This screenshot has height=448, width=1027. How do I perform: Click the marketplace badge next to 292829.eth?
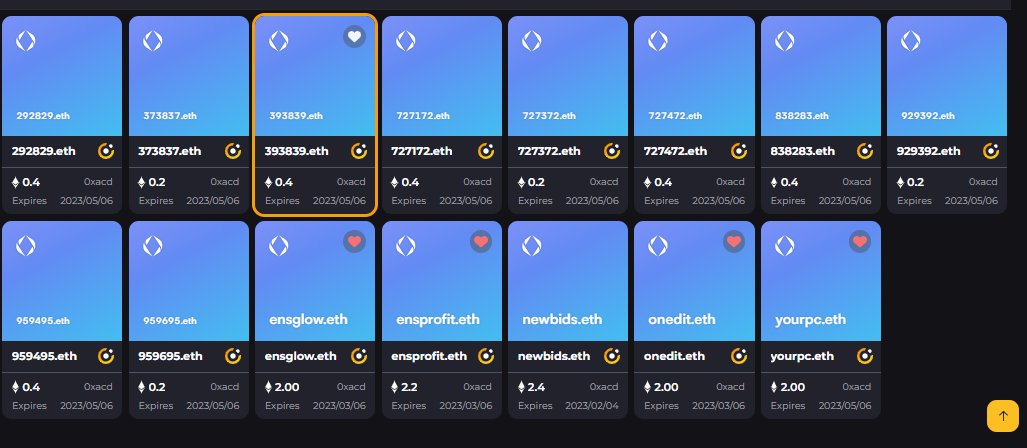click(106, 151)
